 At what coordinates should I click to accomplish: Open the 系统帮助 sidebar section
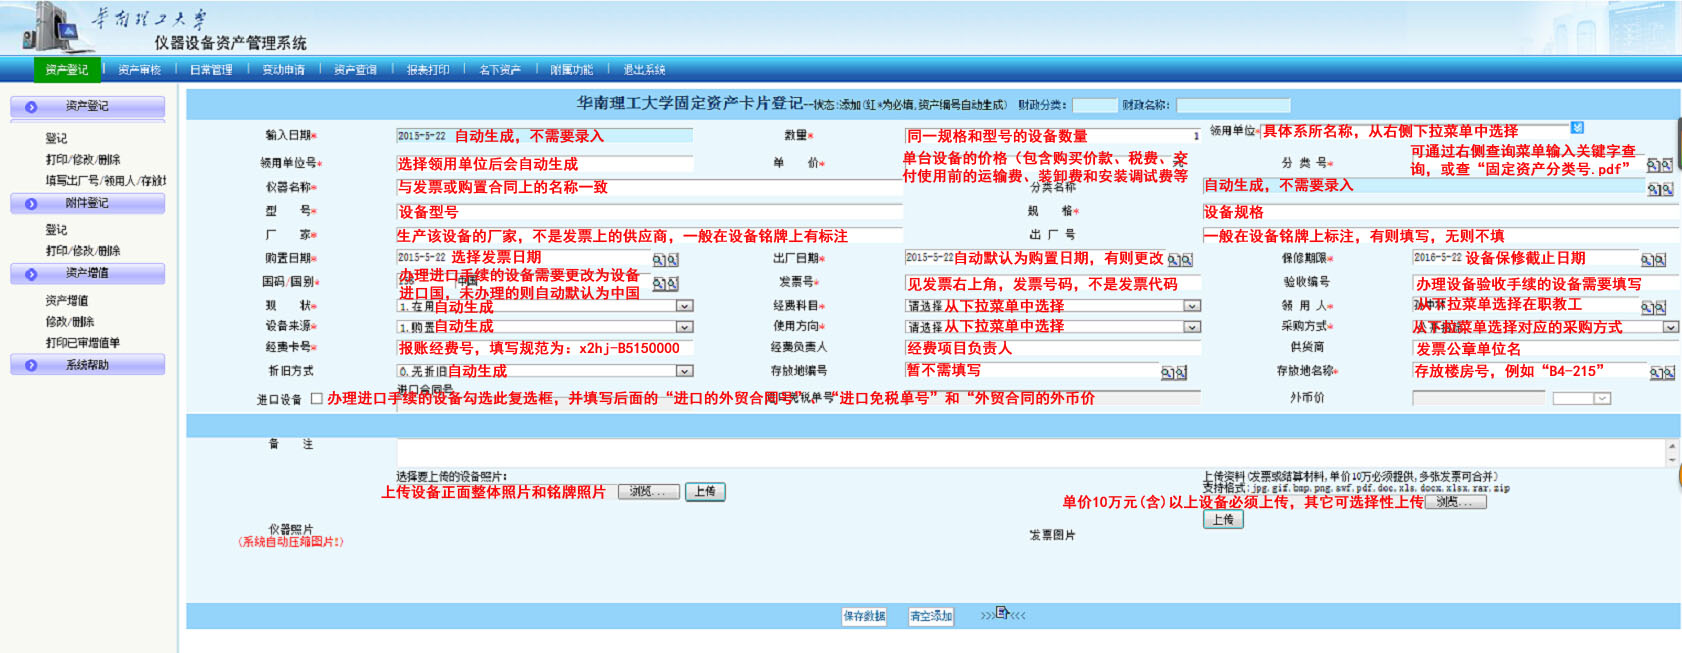coord(88,366)
